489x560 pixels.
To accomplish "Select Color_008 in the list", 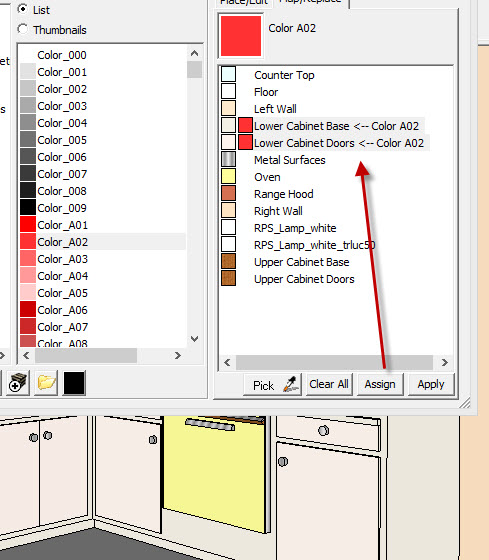I will pyautogui.click(x=102, y=191).
